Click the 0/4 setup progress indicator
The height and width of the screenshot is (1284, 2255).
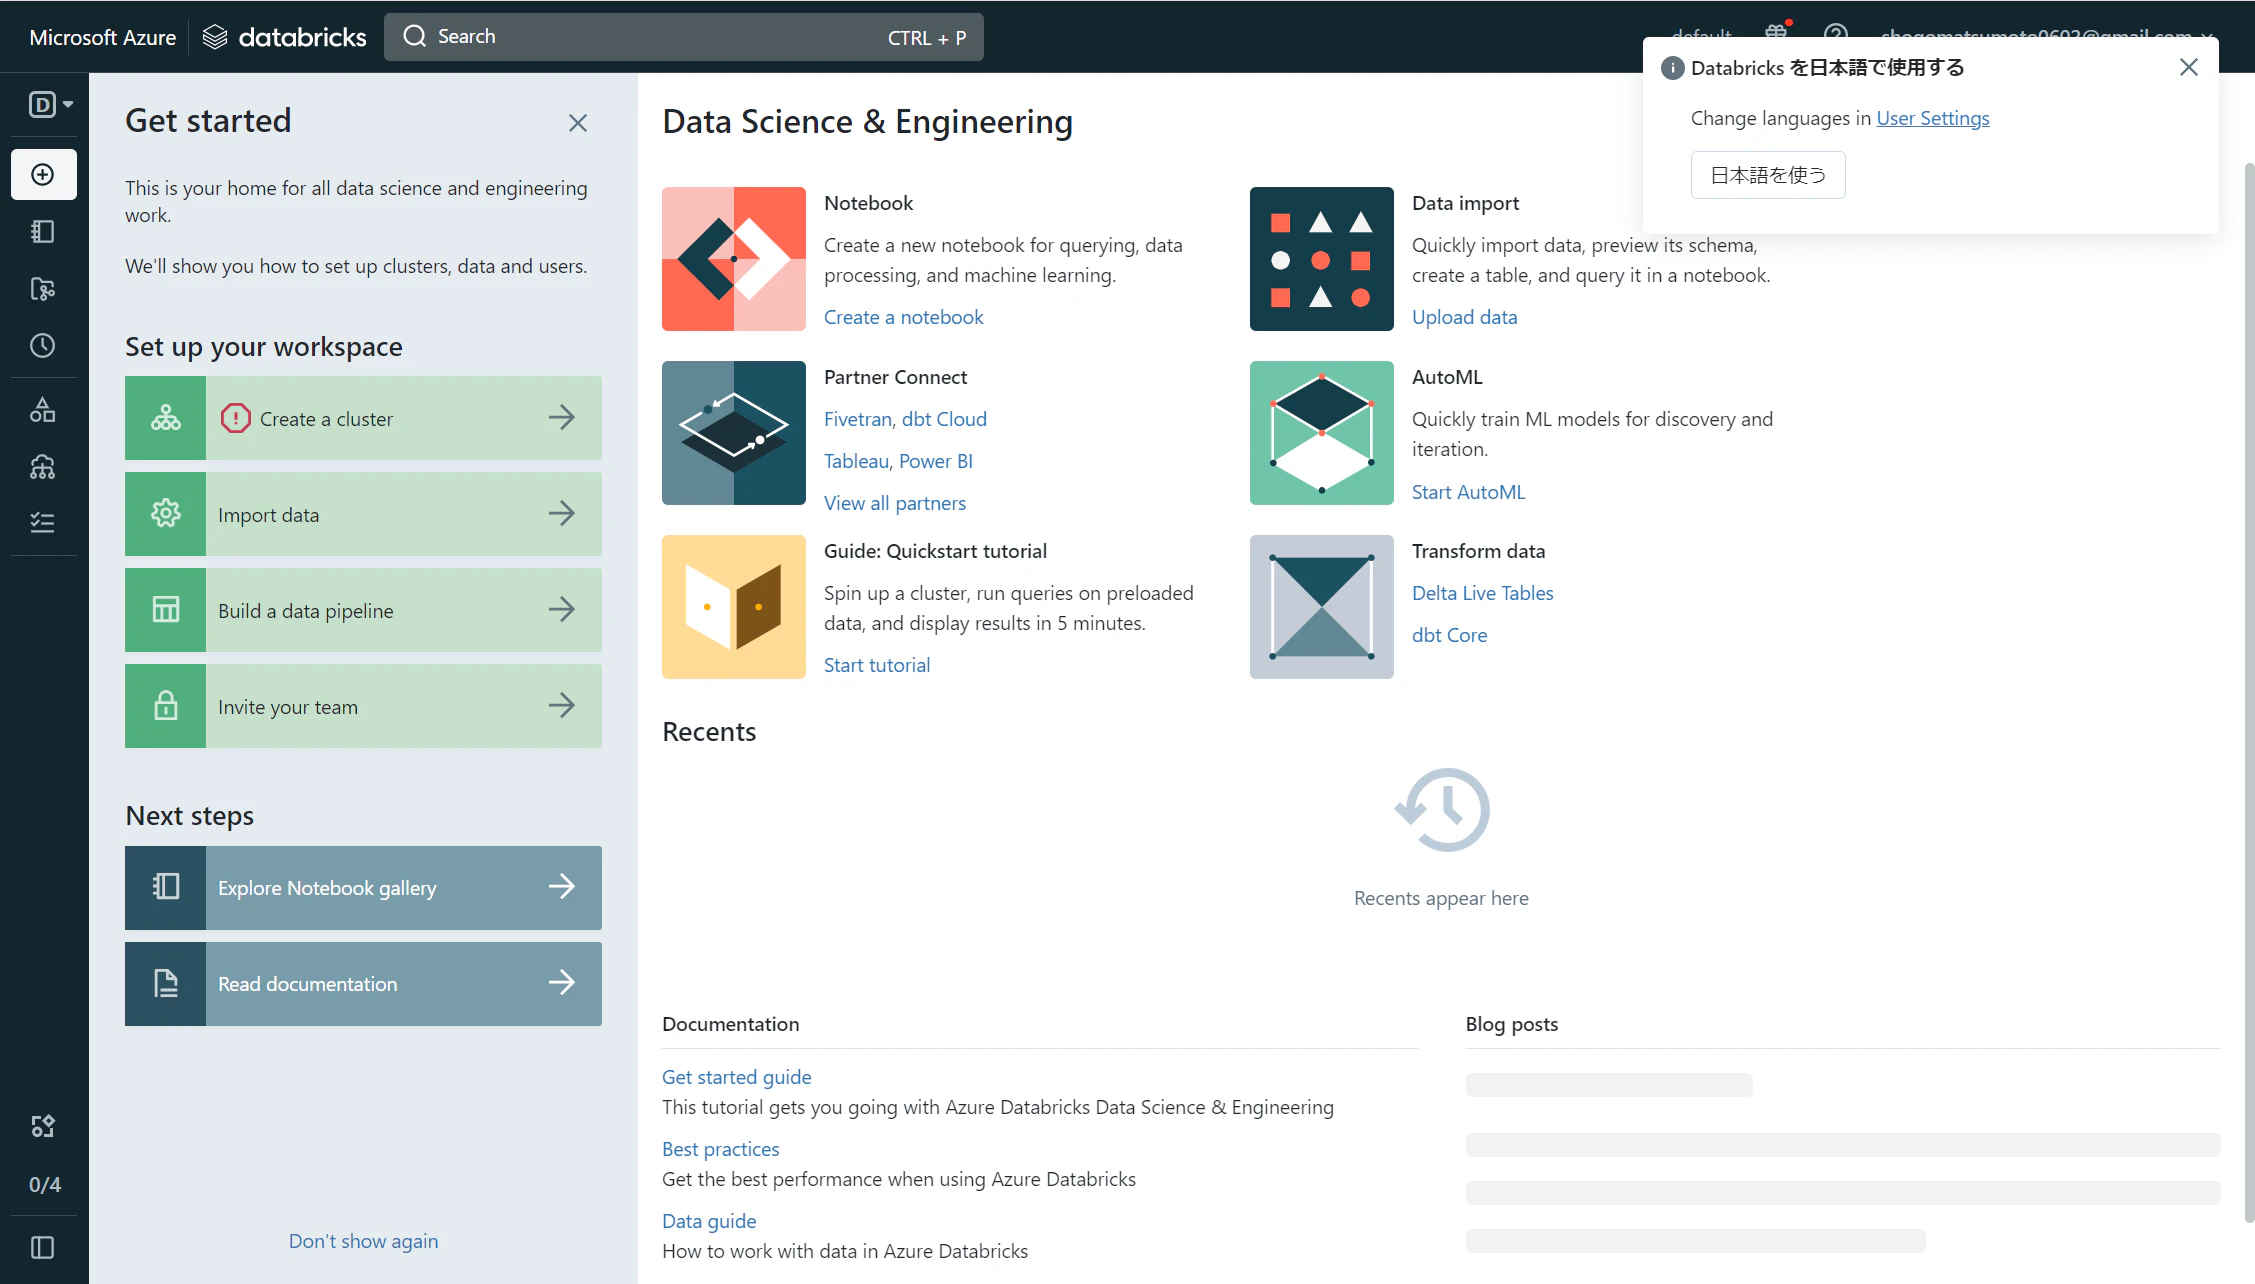coord(45,1185)
